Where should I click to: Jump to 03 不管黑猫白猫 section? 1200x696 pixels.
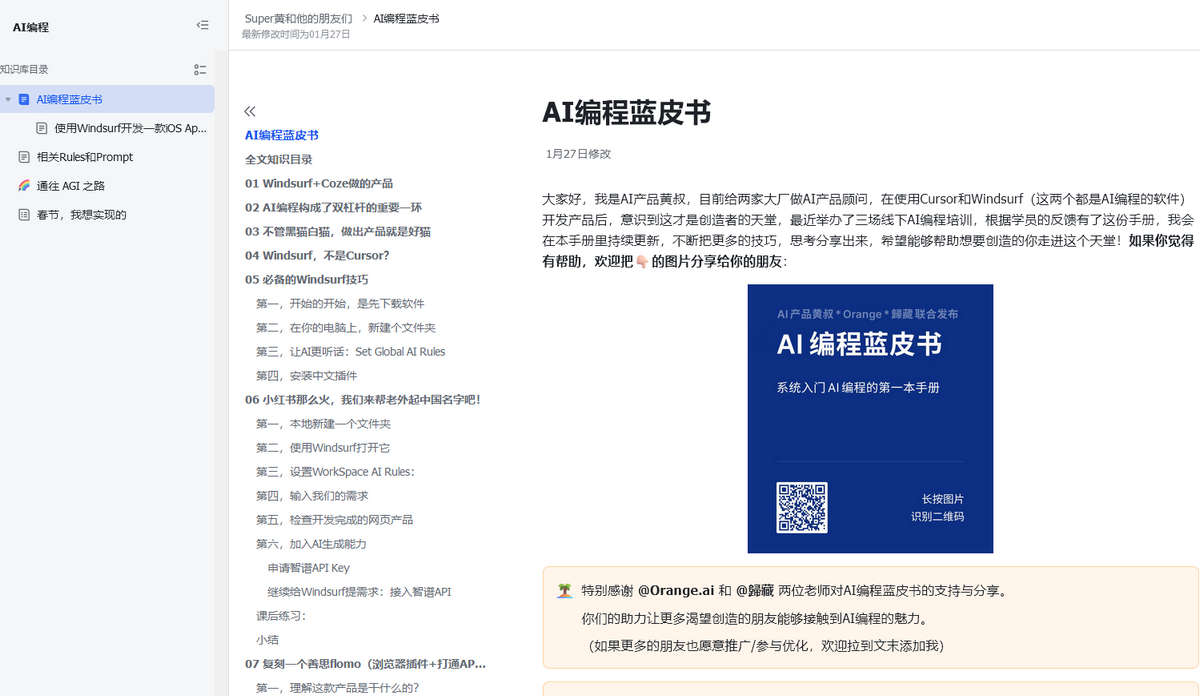[x=338, y=231]
